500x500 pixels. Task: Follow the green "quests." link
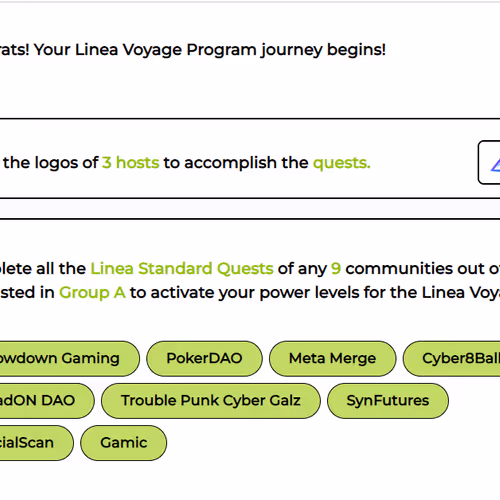[x=342, y=163]
